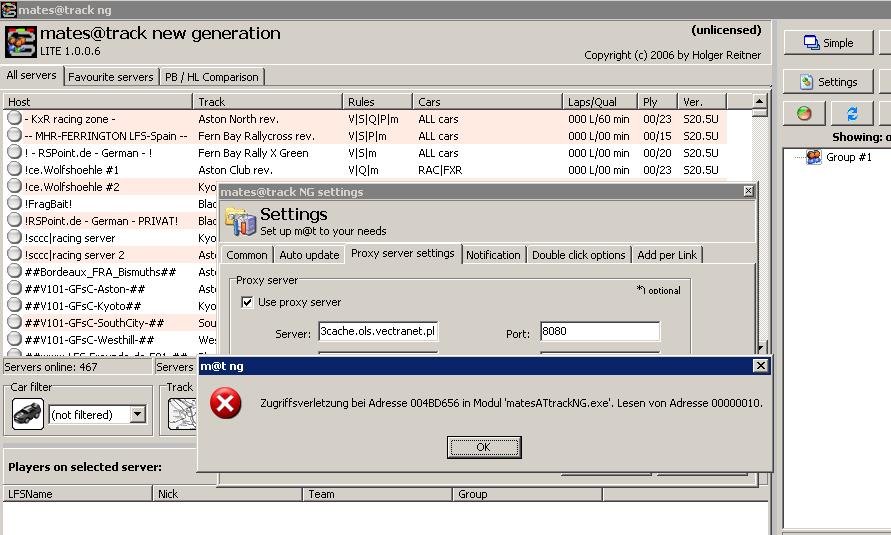The width and height of the screenshot is (891, 535).
Task: Open Favourite servers tab
Action: click(111, 77)
